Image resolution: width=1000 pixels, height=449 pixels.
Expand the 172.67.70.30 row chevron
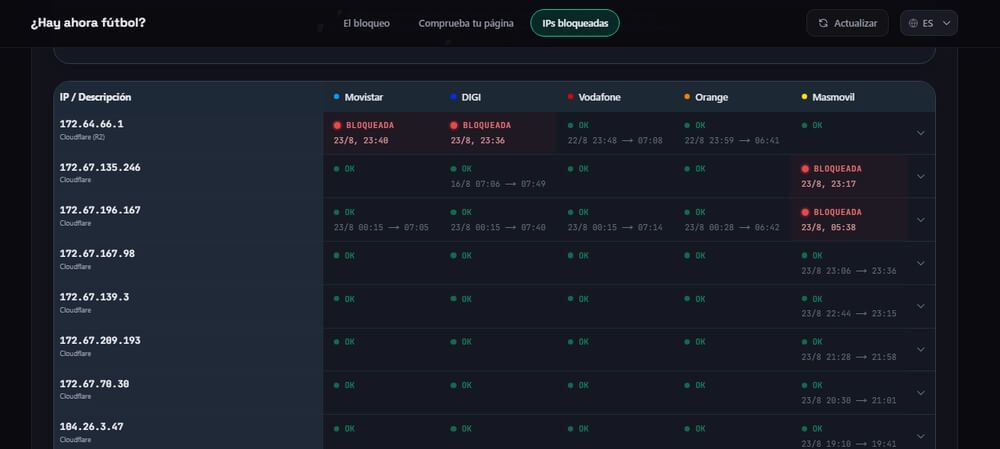(920, 393)
